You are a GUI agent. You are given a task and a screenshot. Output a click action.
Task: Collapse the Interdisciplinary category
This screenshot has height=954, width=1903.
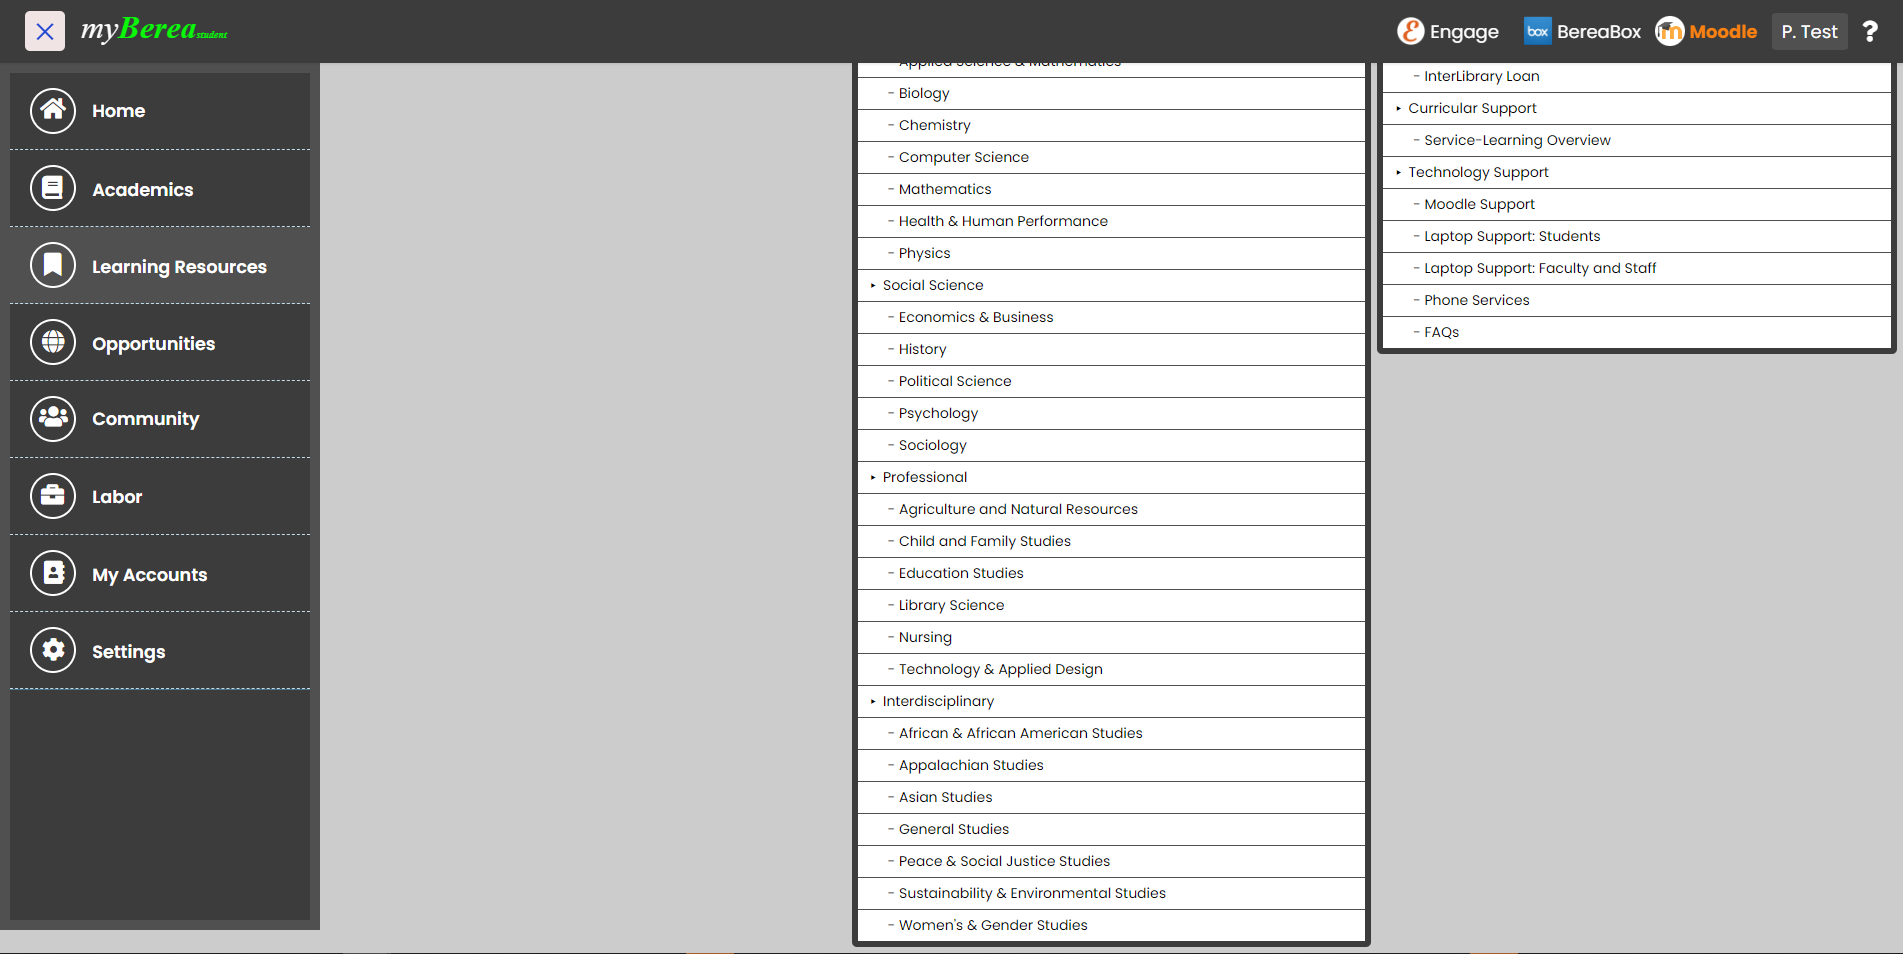(x=873, y=702)
